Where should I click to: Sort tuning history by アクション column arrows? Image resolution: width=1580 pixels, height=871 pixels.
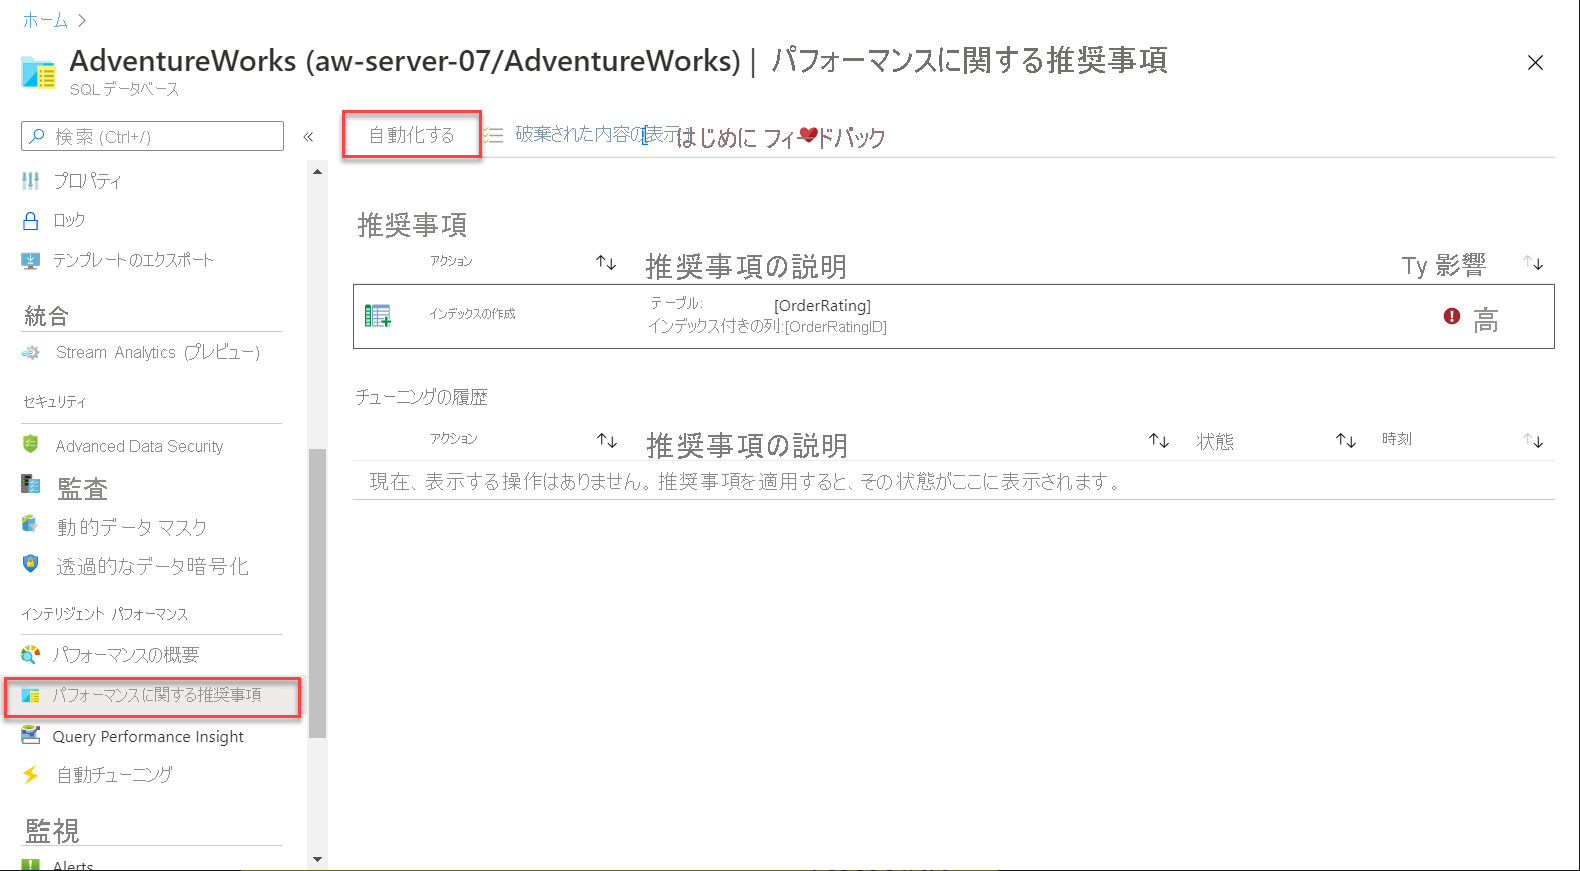pyautogui.click(x=607, y=440)
